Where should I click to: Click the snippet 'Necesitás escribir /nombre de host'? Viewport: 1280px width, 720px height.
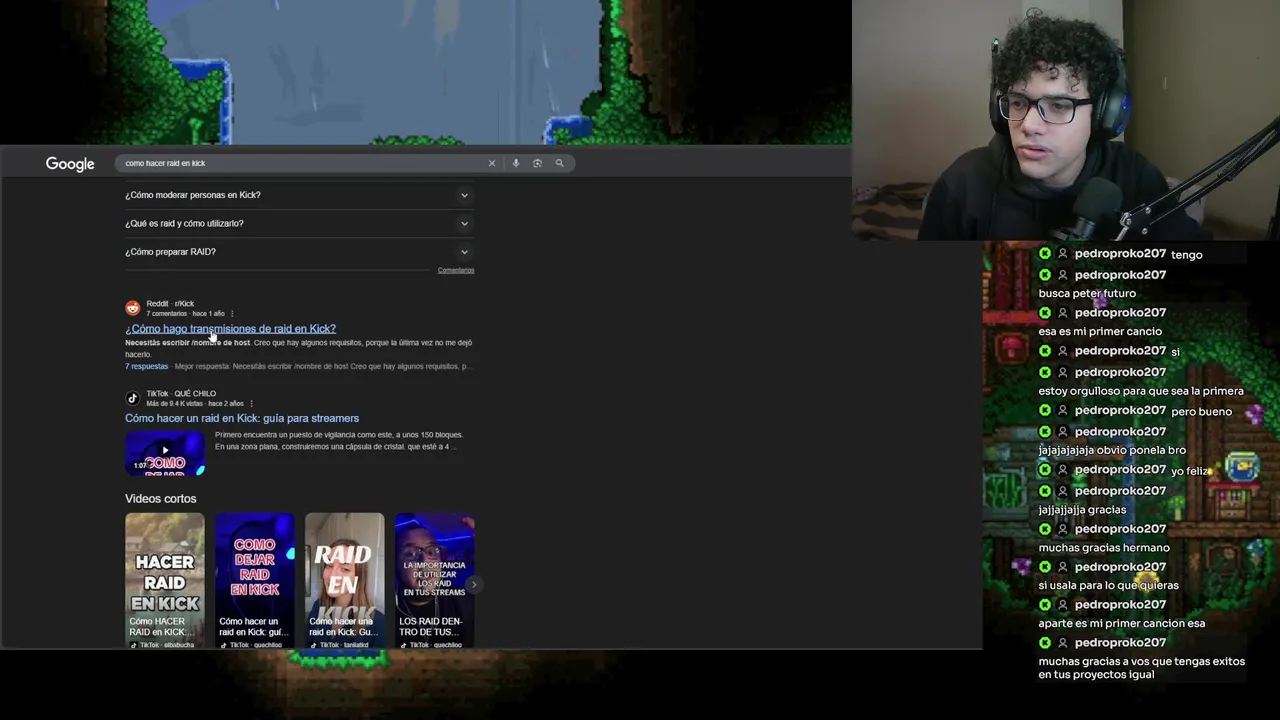188,343
